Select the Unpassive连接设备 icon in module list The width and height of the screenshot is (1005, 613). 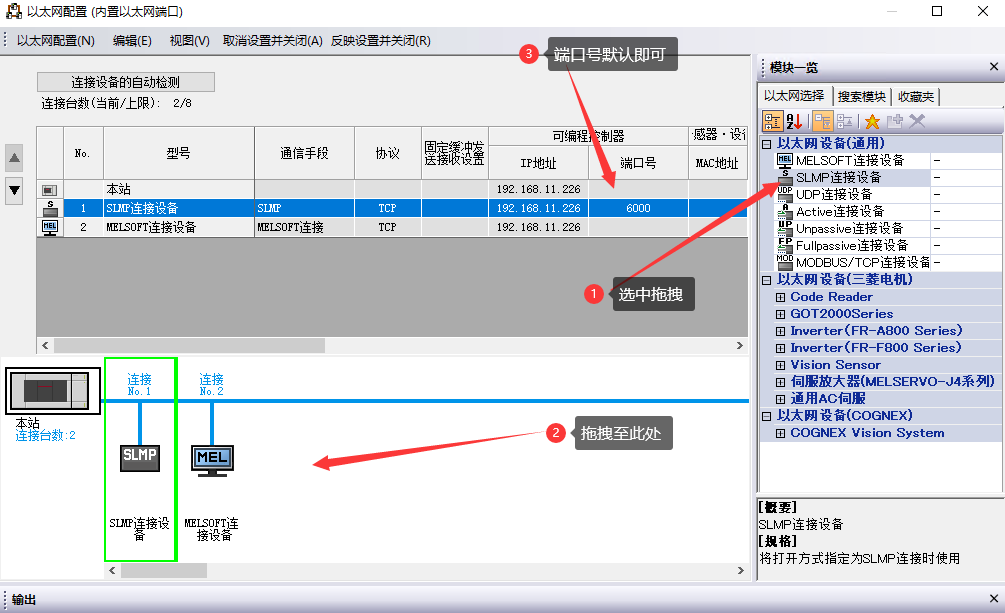coord(785,228)
